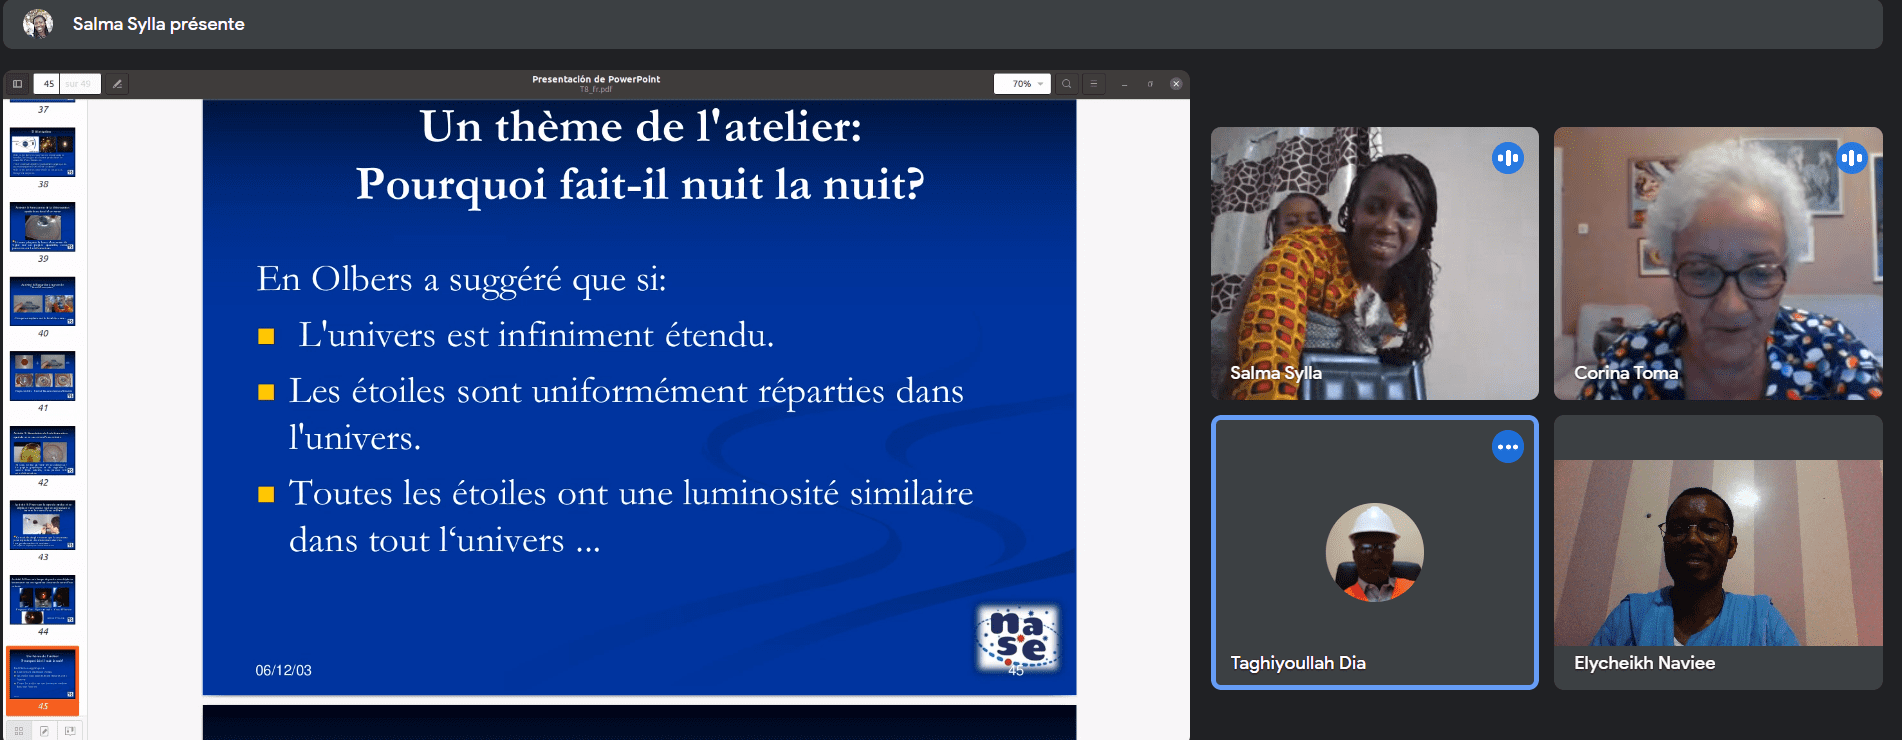This screenshot has width=1902, height=740.
Task: Select slide thumbnail 40 in sidebar
Action: tap(43, 301)
